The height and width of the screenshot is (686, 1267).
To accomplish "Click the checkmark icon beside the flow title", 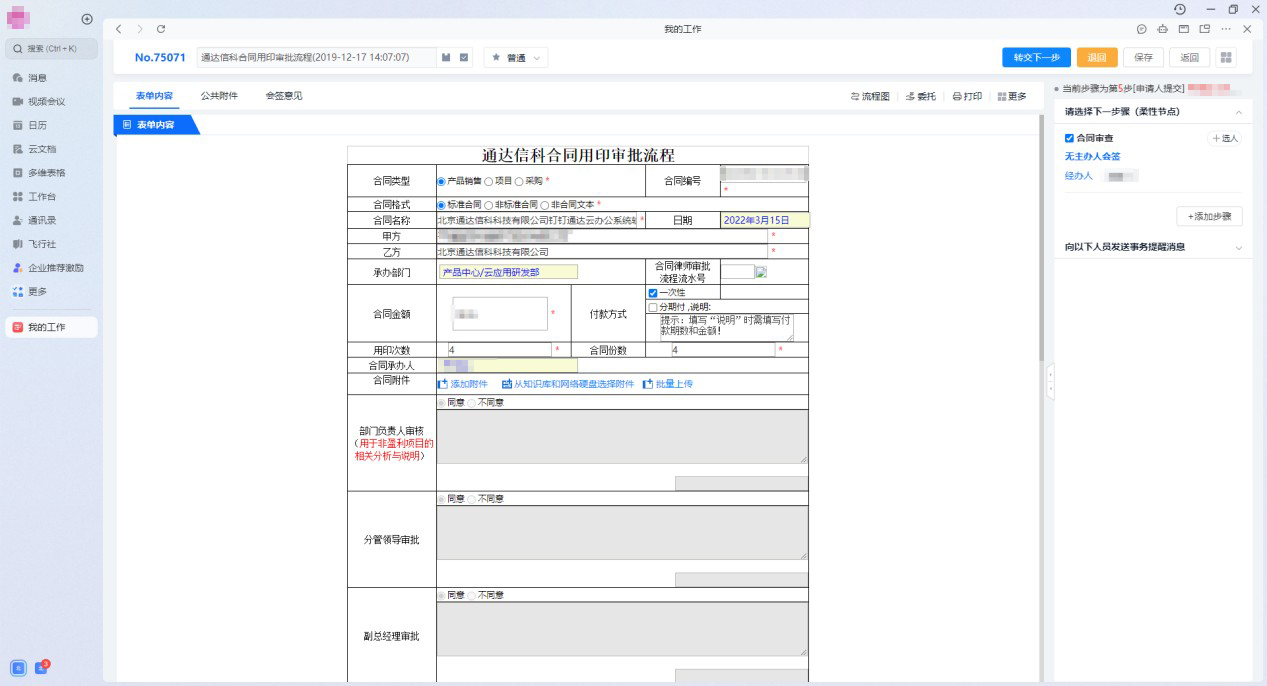I will 465,57.
